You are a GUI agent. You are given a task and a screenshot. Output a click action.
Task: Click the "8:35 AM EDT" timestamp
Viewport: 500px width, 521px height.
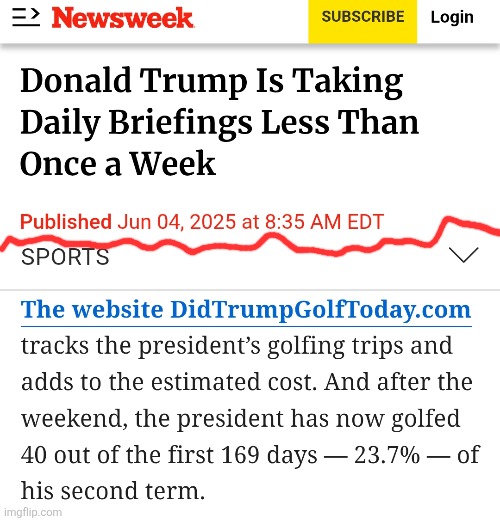(x=324, y=222)
